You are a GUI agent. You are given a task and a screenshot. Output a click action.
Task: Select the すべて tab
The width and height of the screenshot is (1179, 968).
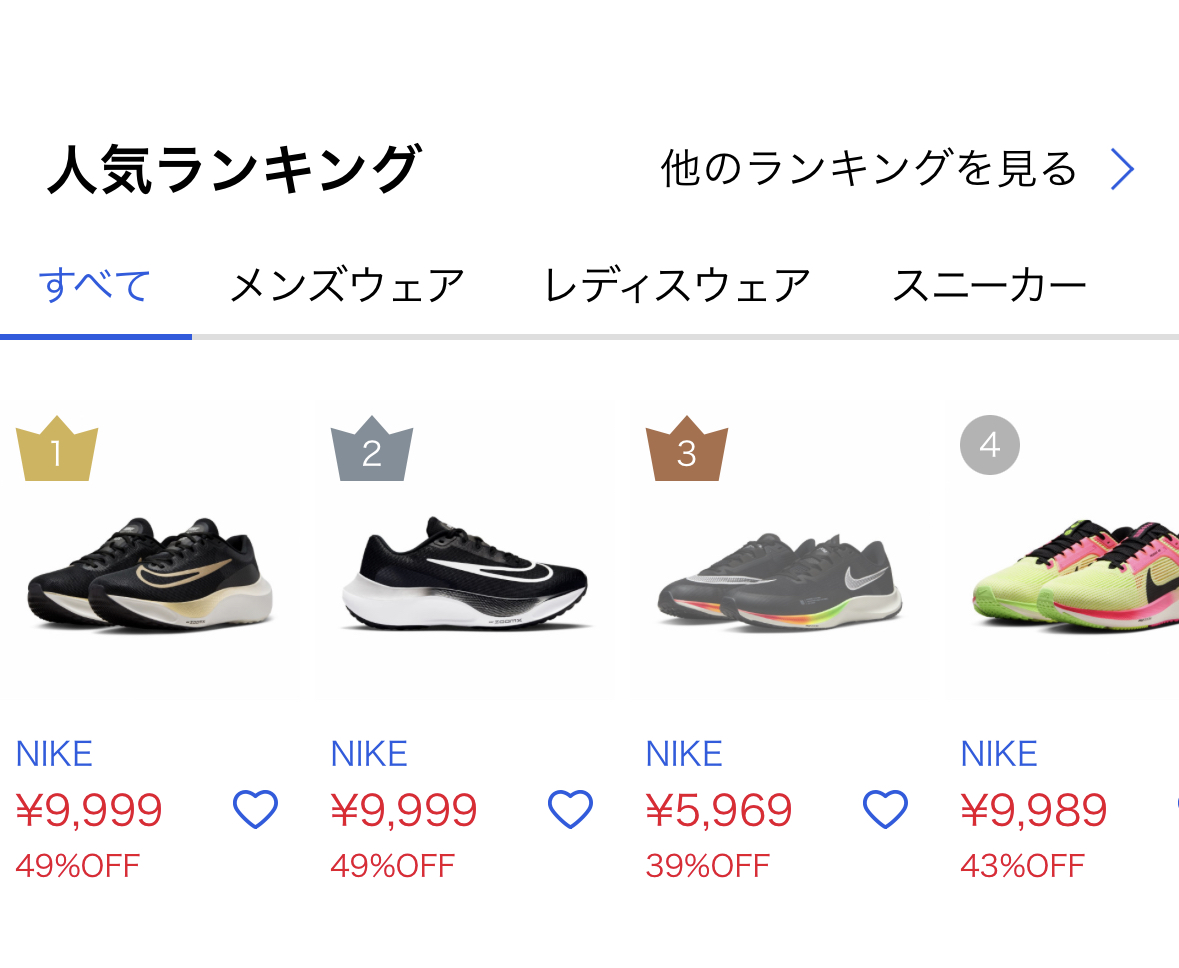[x=95, y=287]
